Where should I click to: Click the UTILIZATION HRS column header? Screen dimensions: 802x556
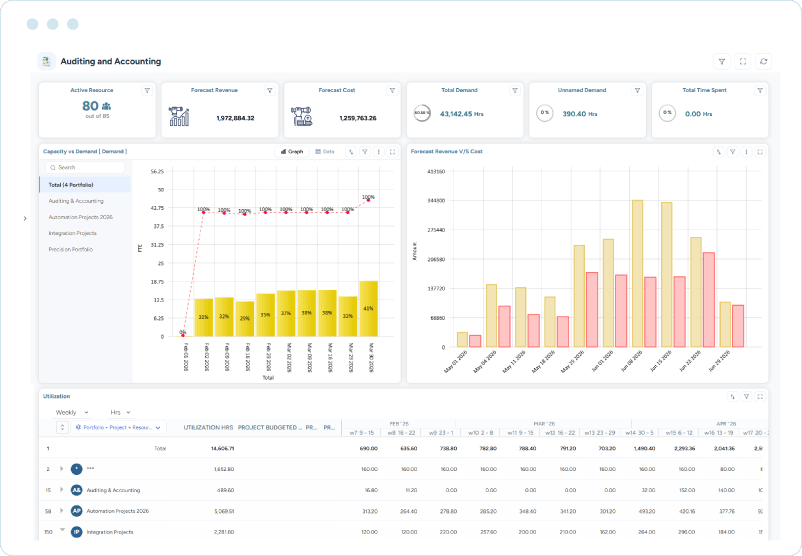point(208,428)
